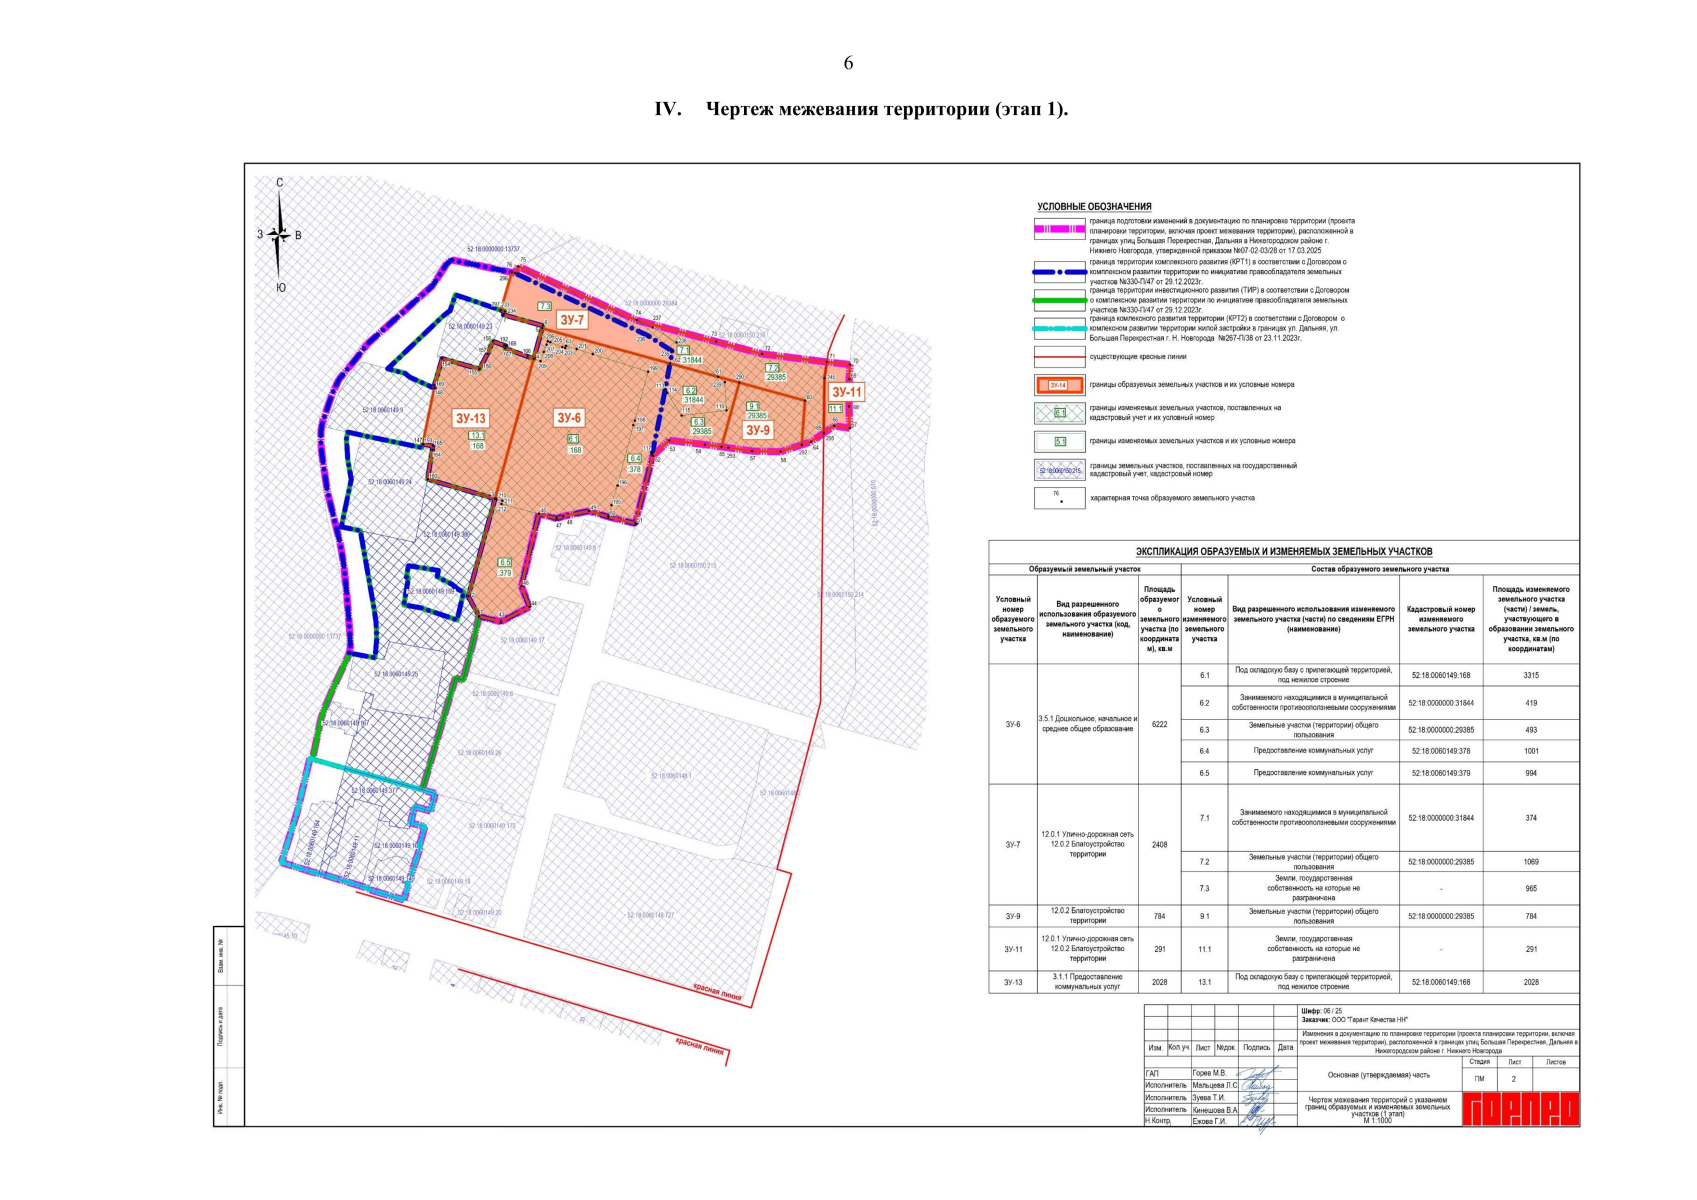Click the green ТИР boundary legend swatch
This screenshot has width=1697, height=1200.
[x=1059, y=299]
